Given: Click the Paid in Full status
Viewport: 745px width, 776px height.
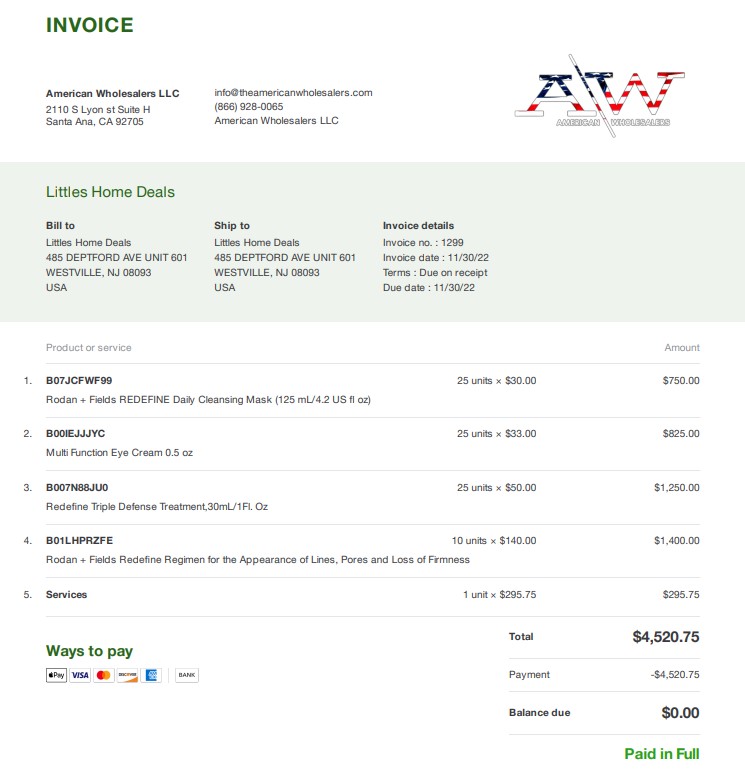Looking at the screenshot, I should (662, 754).
